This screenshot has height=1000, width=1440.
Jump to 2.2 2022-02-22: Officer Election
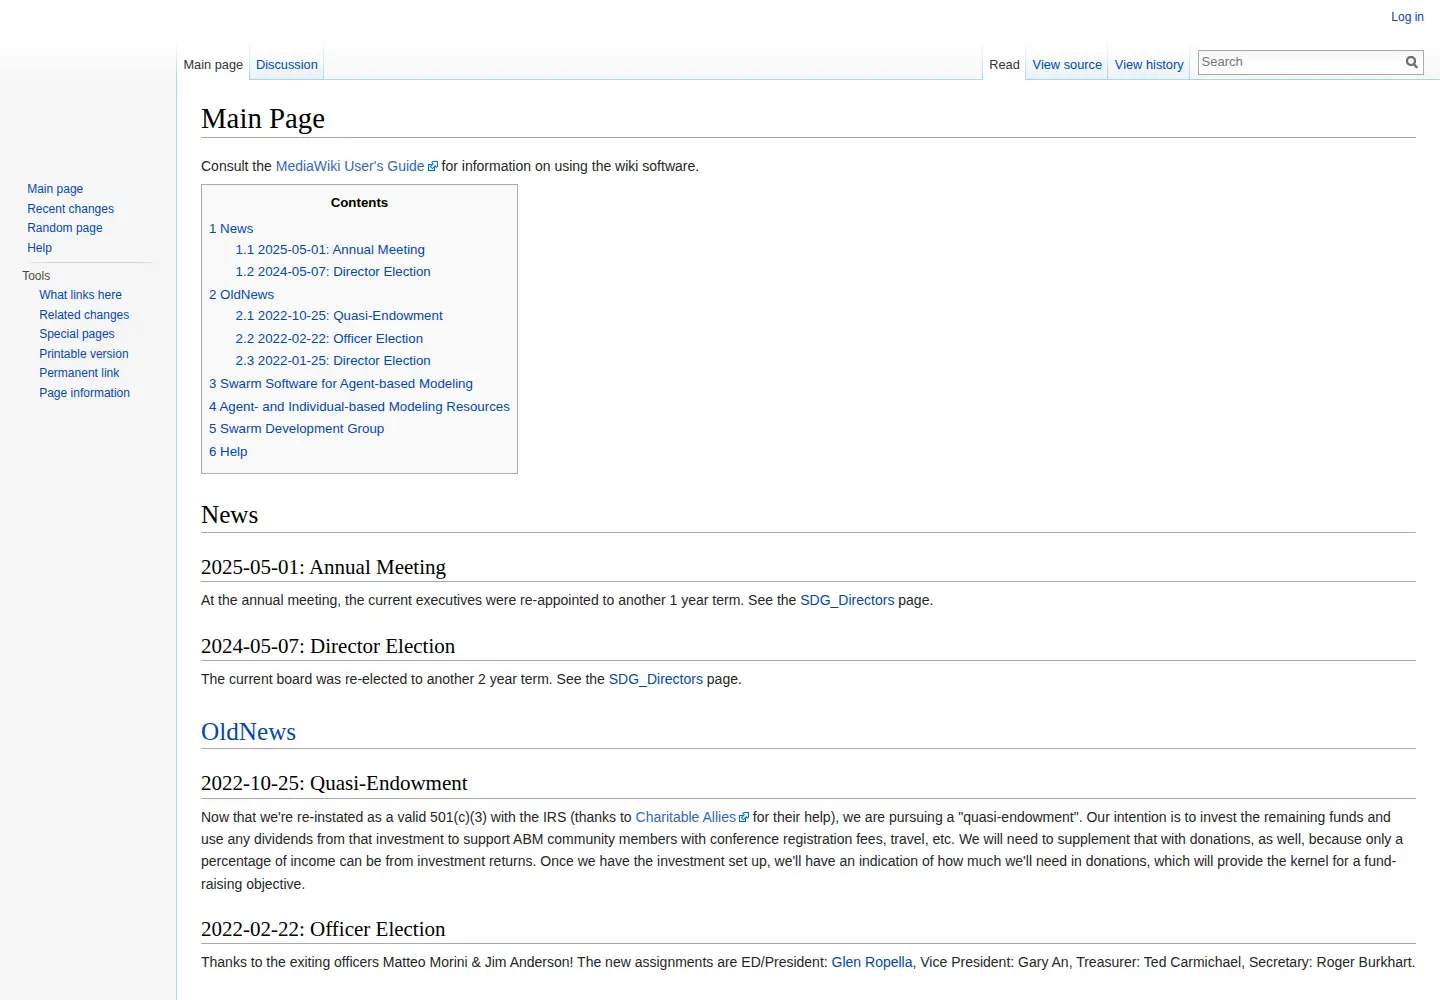click(x=329, y=339)
